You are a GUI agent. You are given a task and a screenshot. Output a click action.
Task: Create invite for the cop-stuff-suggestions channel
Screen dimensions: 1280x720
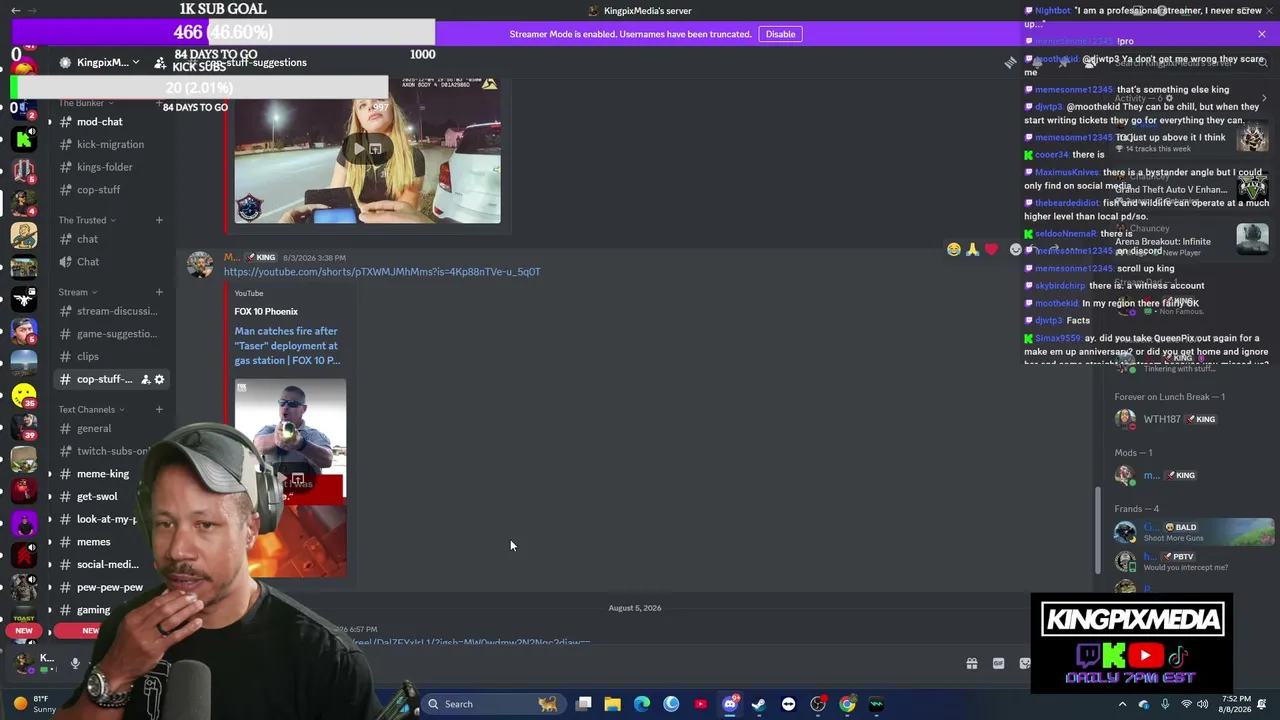coord(145,379)
